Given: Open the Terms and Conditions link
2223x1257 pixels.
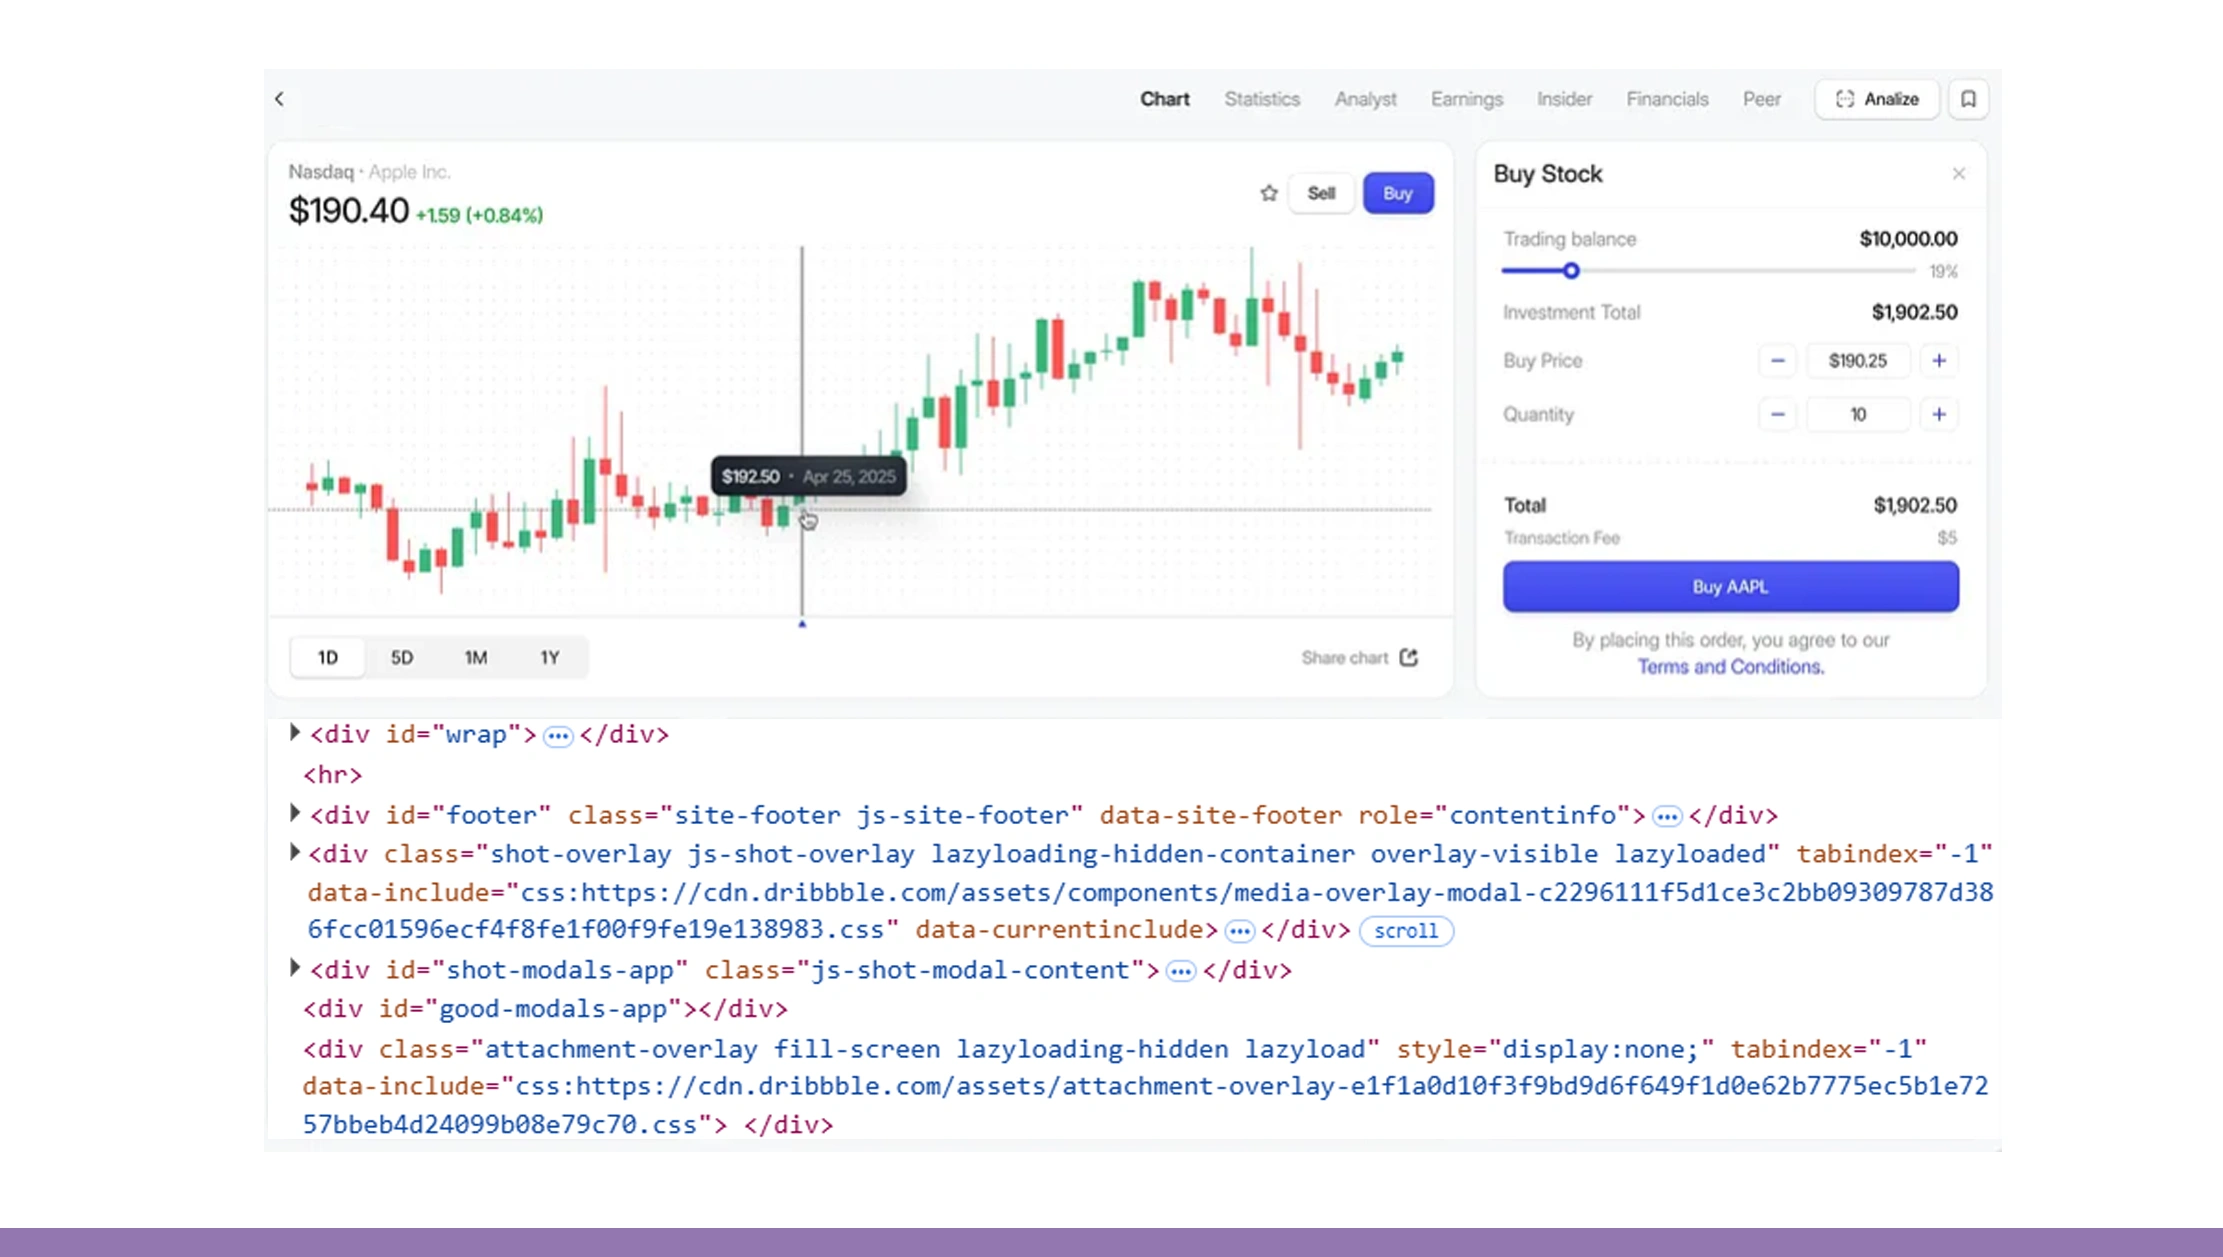Looking at the screenshot, I should point(1730,666).
